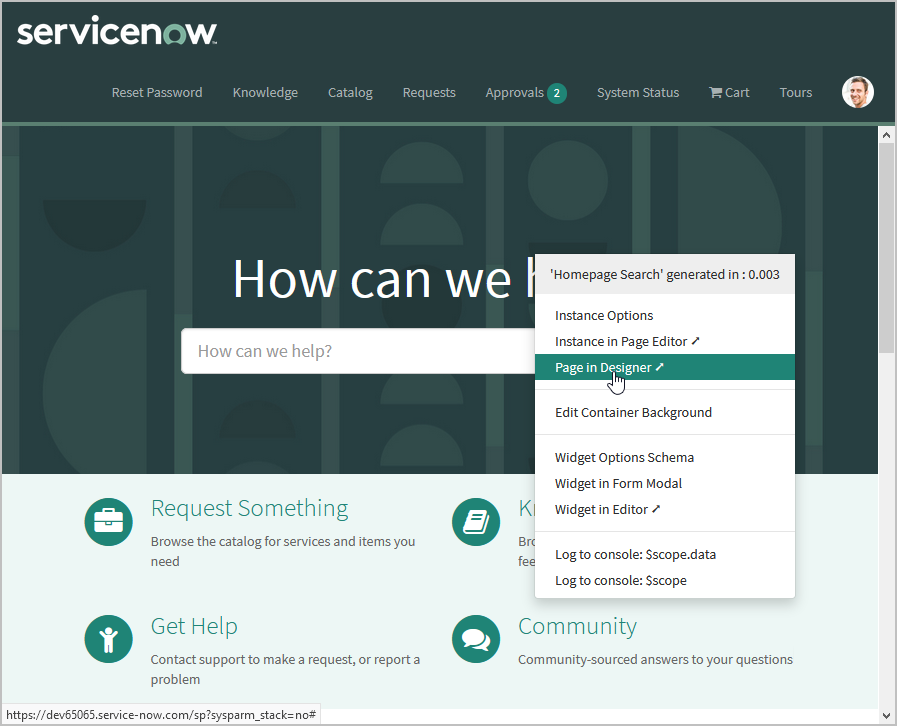Image resolution: width=897 pixels, height=726 pixels.
Task: Click the 'How can we help?' search field
Action: coord(355,351)
